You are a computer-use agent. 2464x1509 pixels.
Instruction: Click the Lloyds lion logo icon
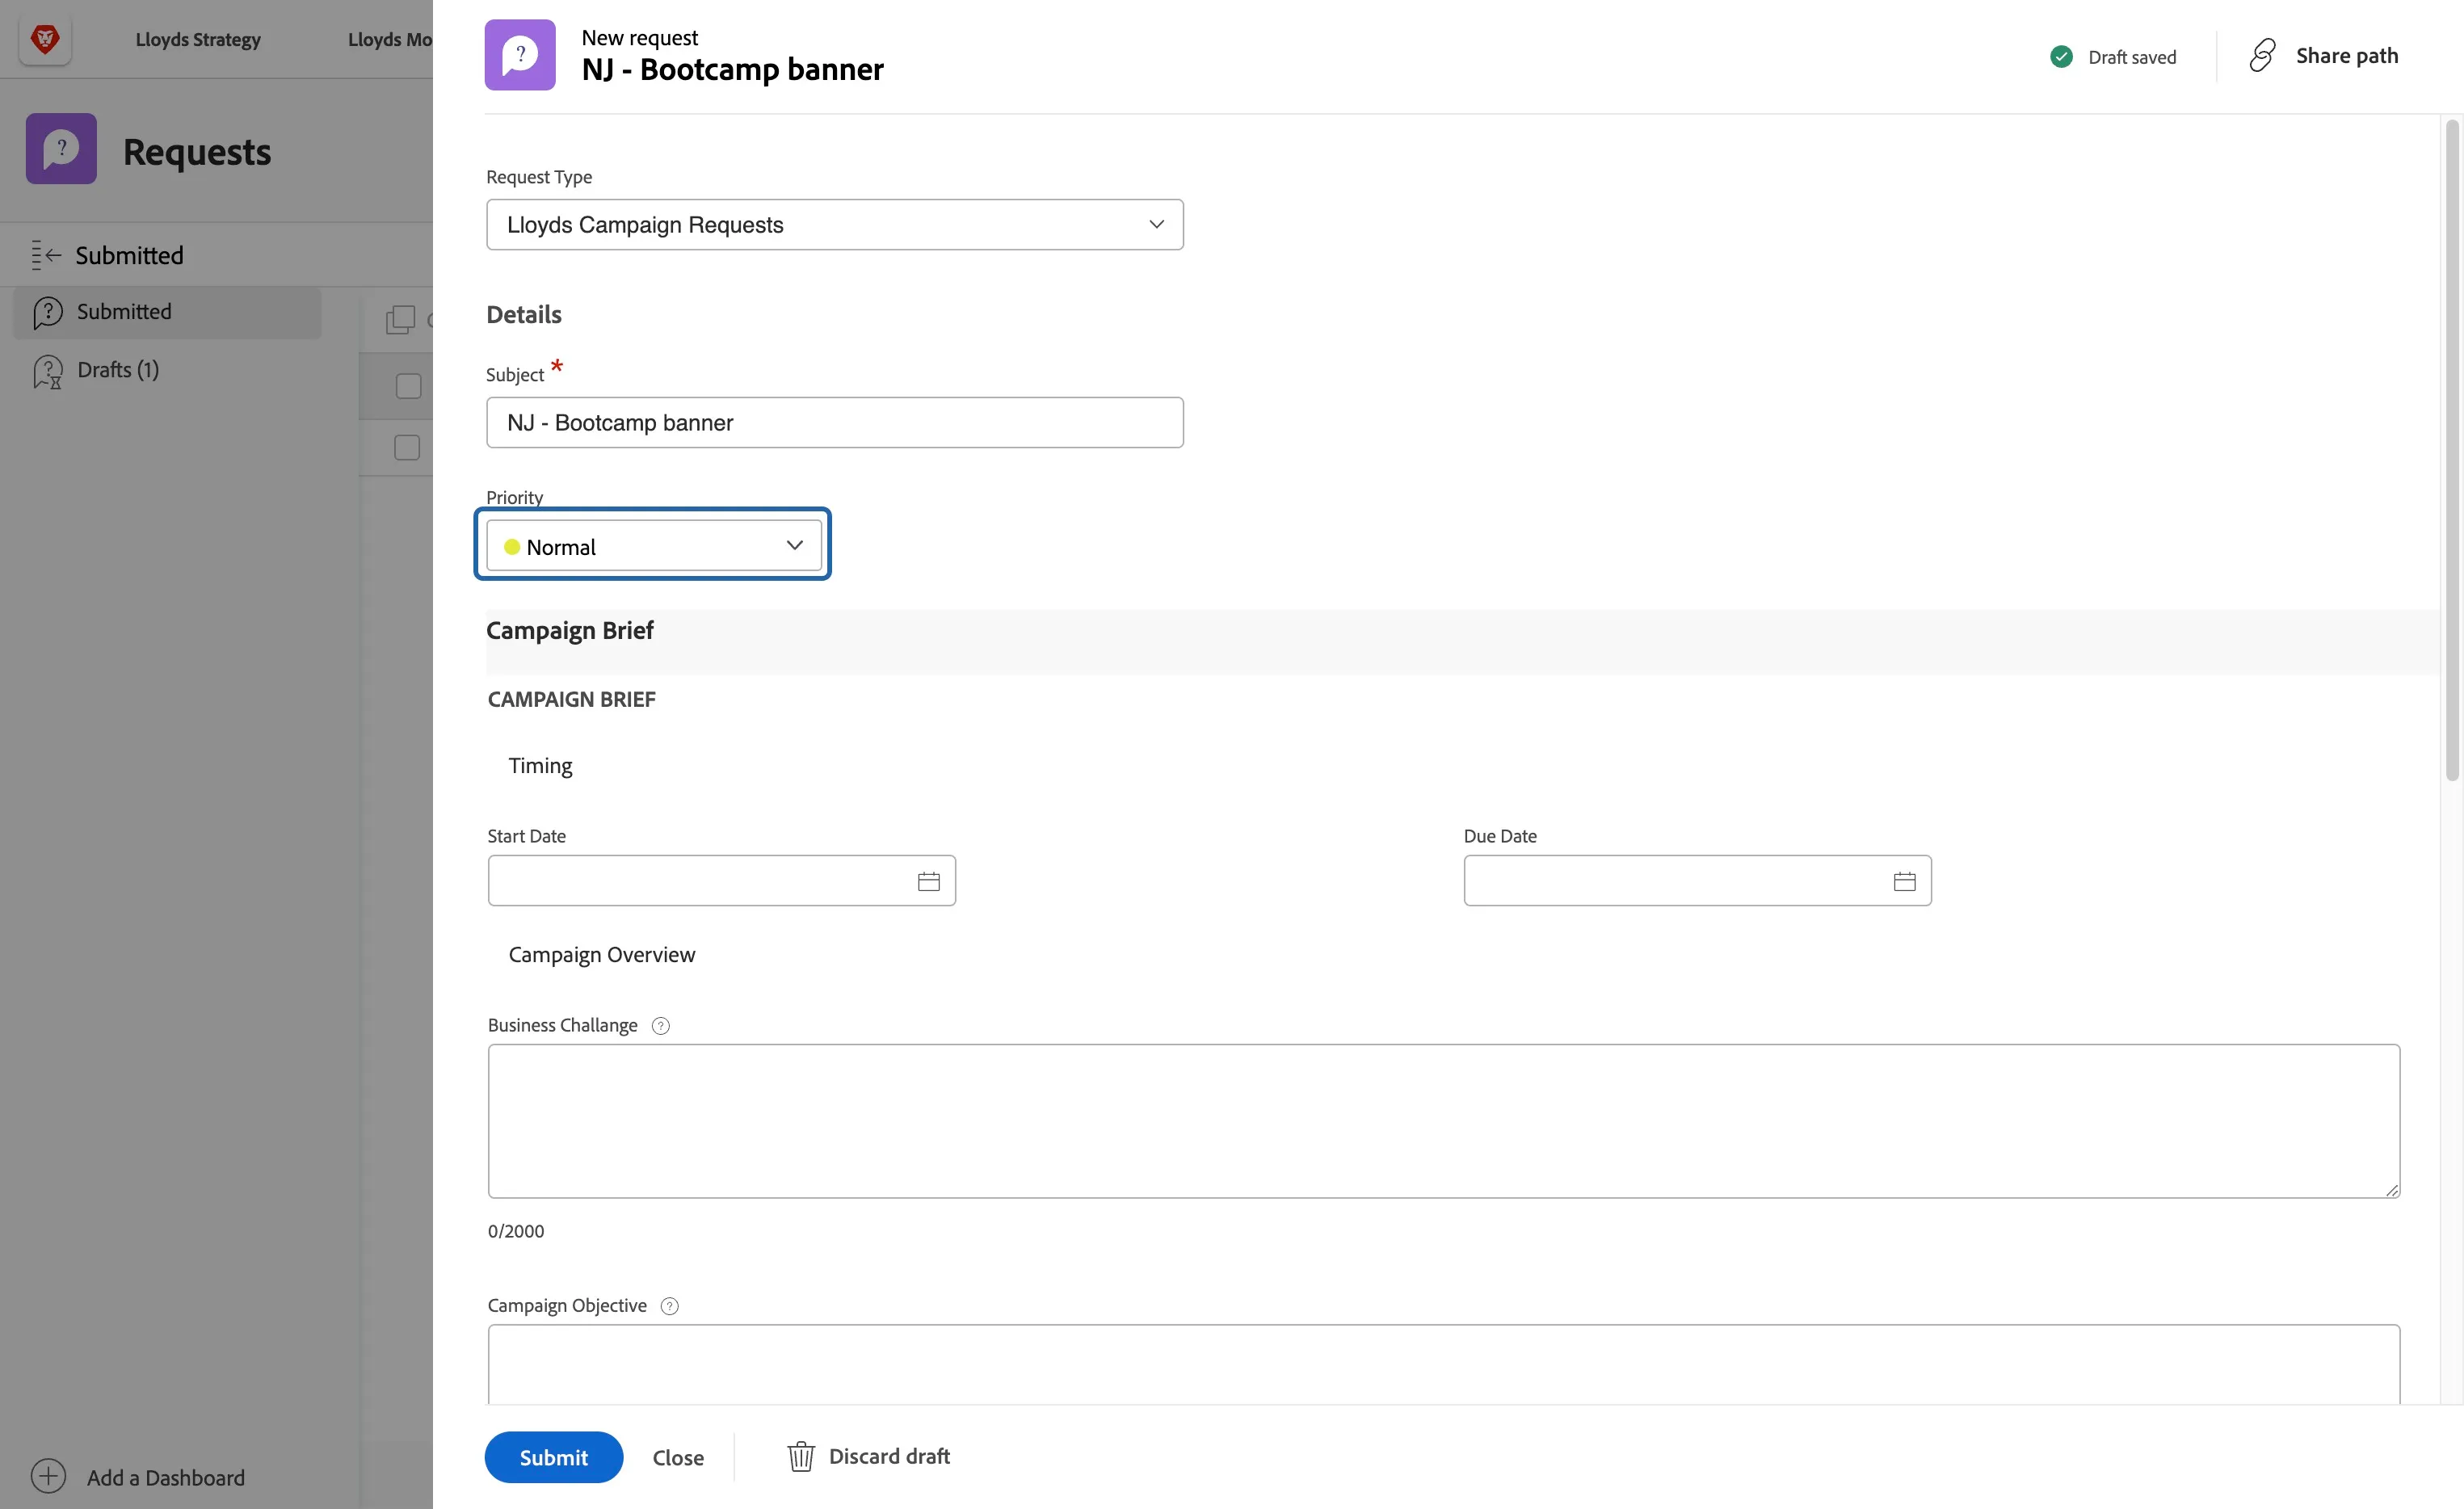click(45, 39)
